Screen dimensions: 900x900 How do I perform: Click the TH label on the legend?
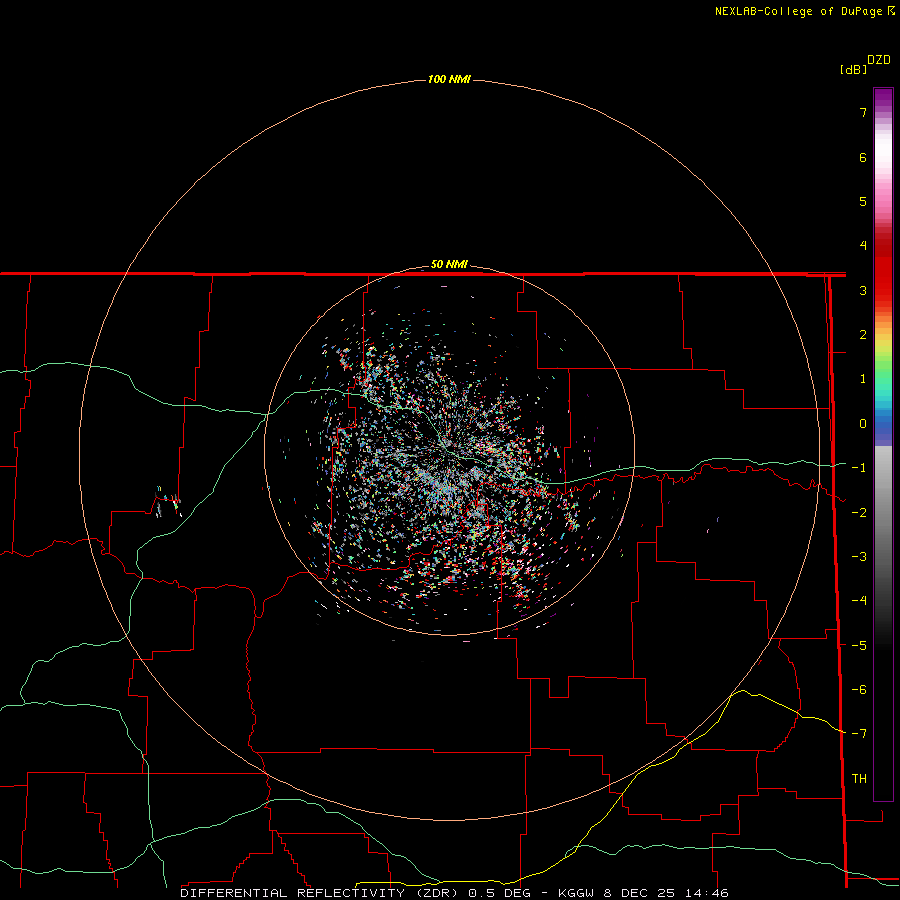coord(859,779)
